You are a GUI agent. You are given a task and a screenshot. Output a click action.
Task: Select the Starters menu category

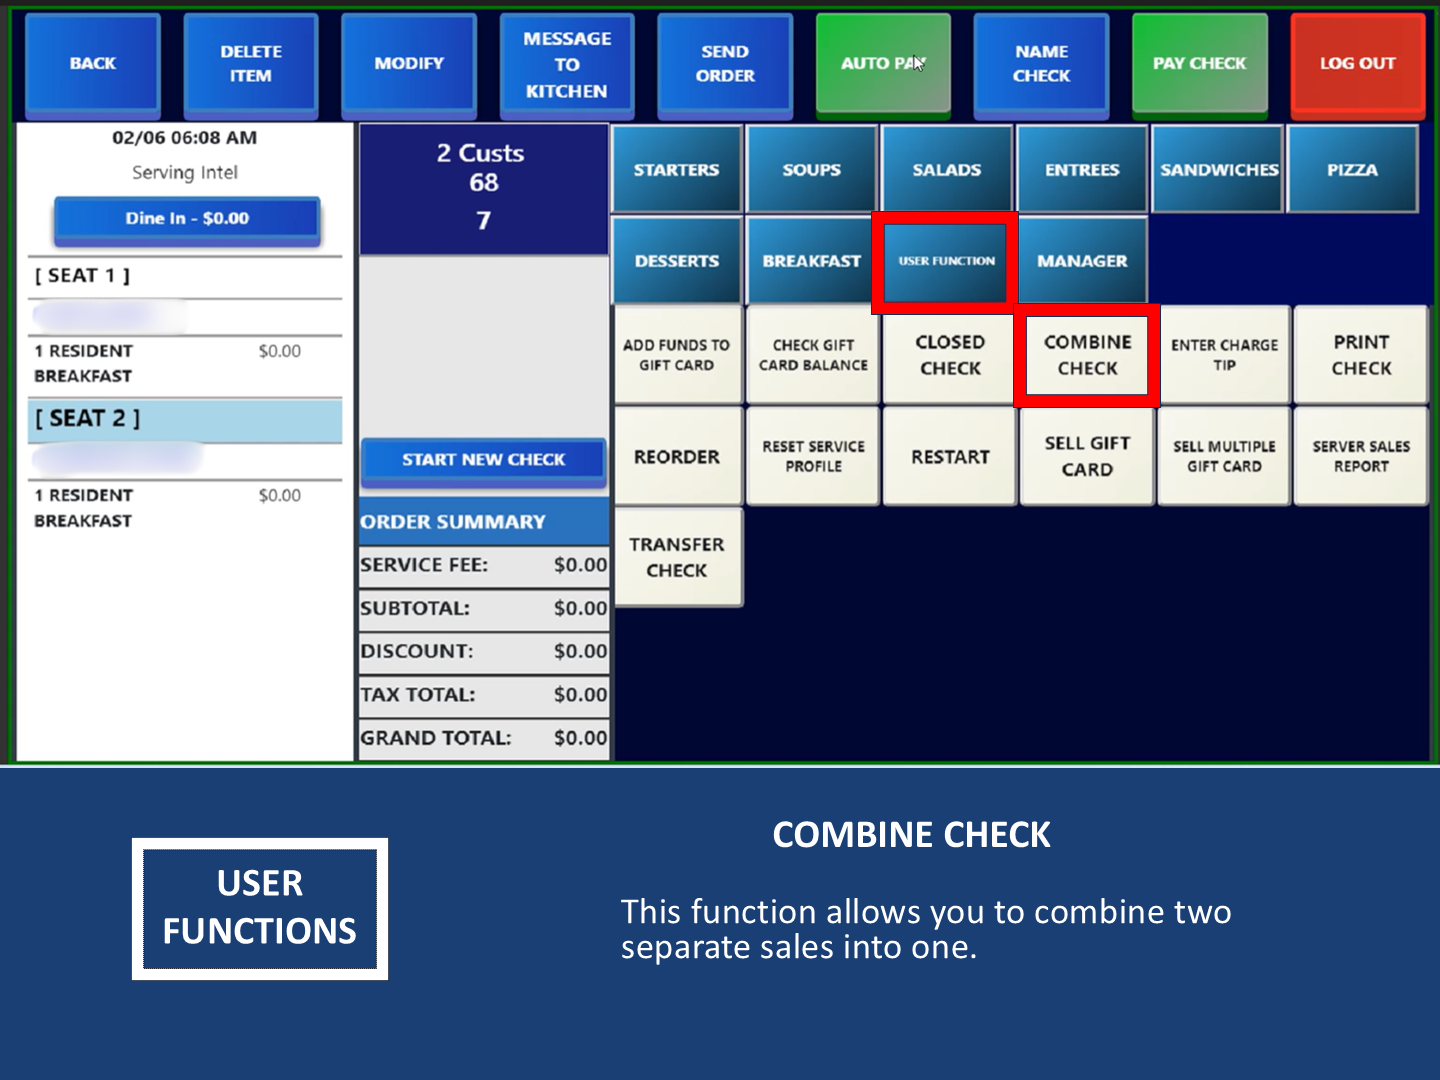[676, 170]
